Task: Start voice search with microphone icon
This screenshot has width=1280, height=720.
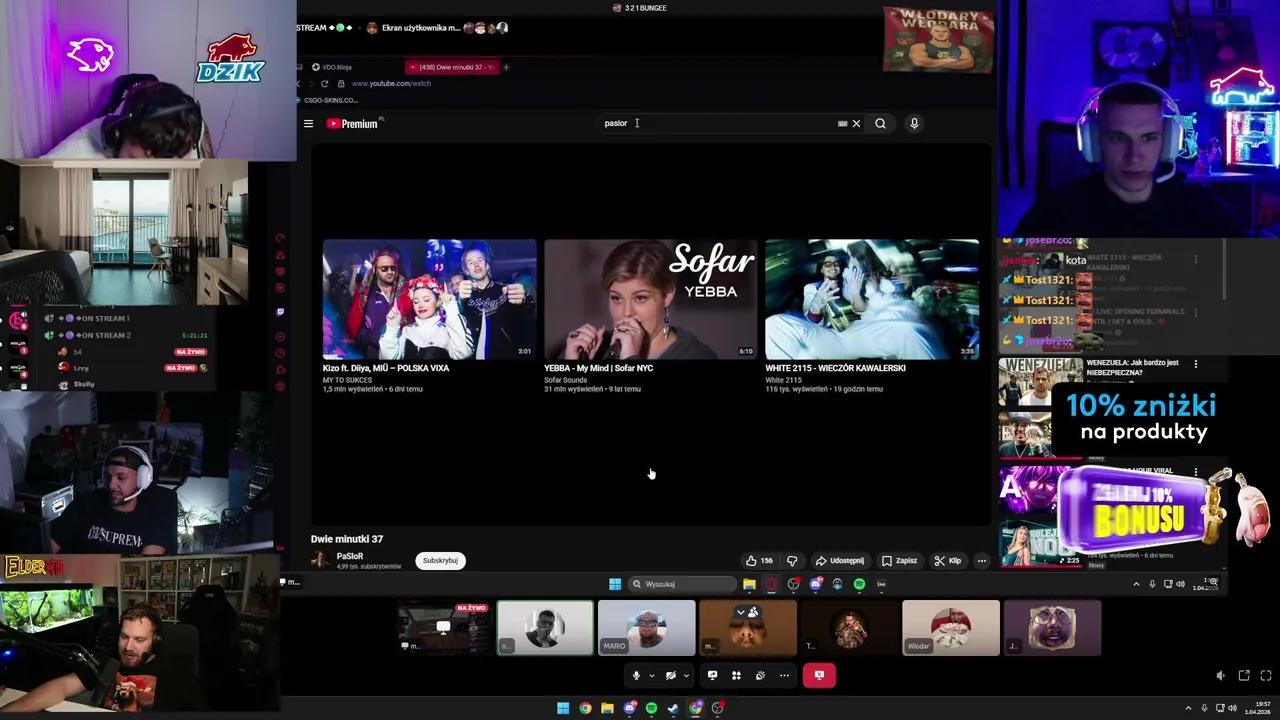Action: [914, 124]
